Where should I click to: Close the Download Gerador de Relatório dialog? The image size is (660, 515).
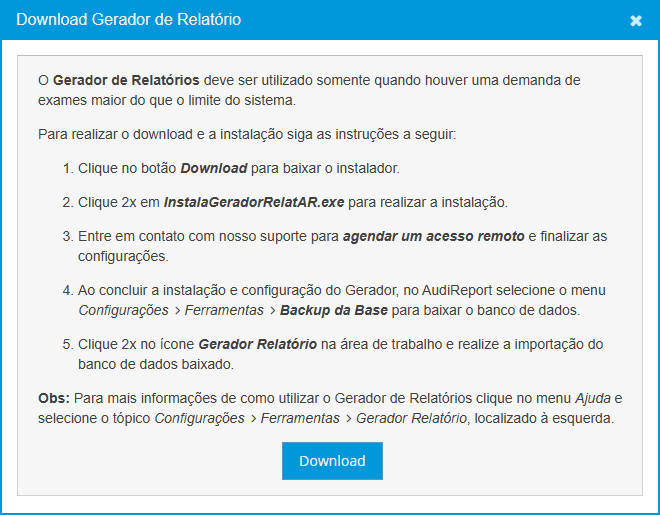(x=636, y=21)
